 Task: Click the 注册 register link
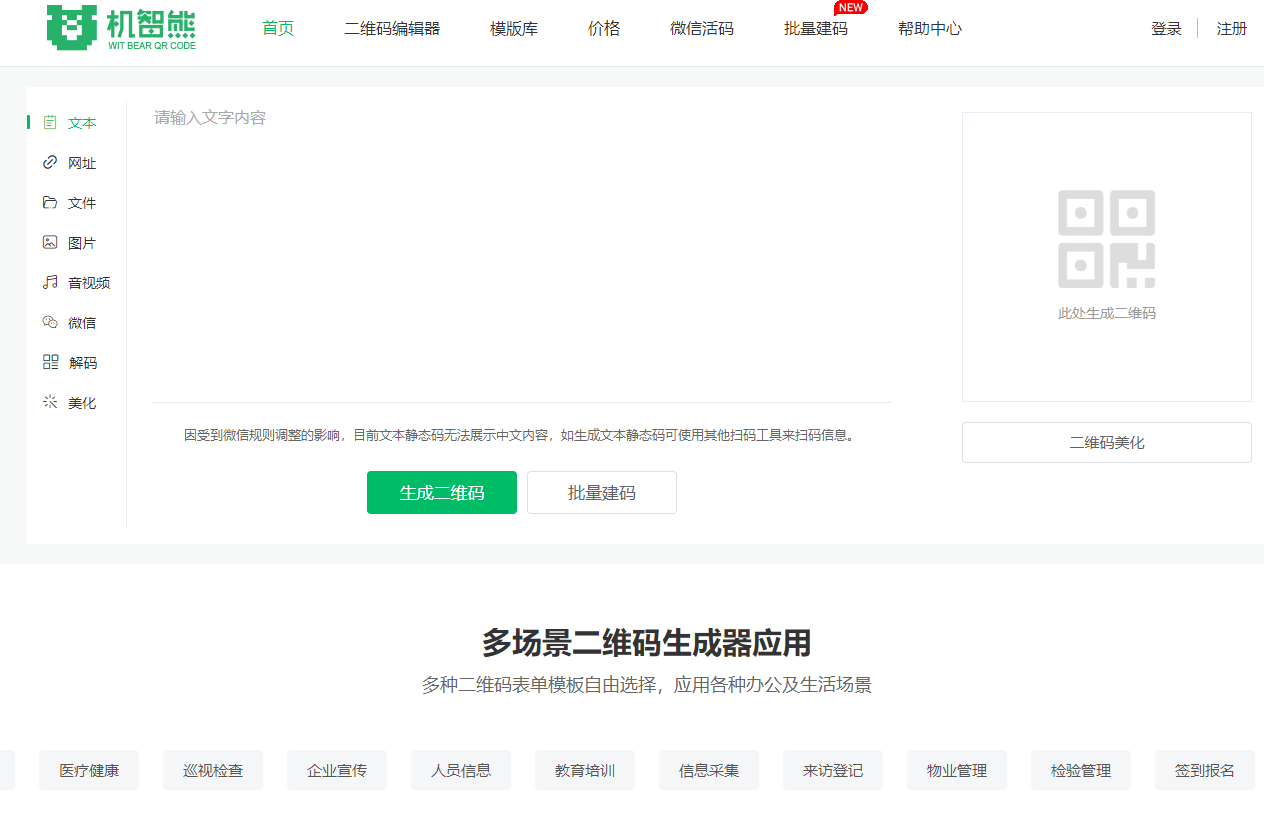pos(1232,29)
